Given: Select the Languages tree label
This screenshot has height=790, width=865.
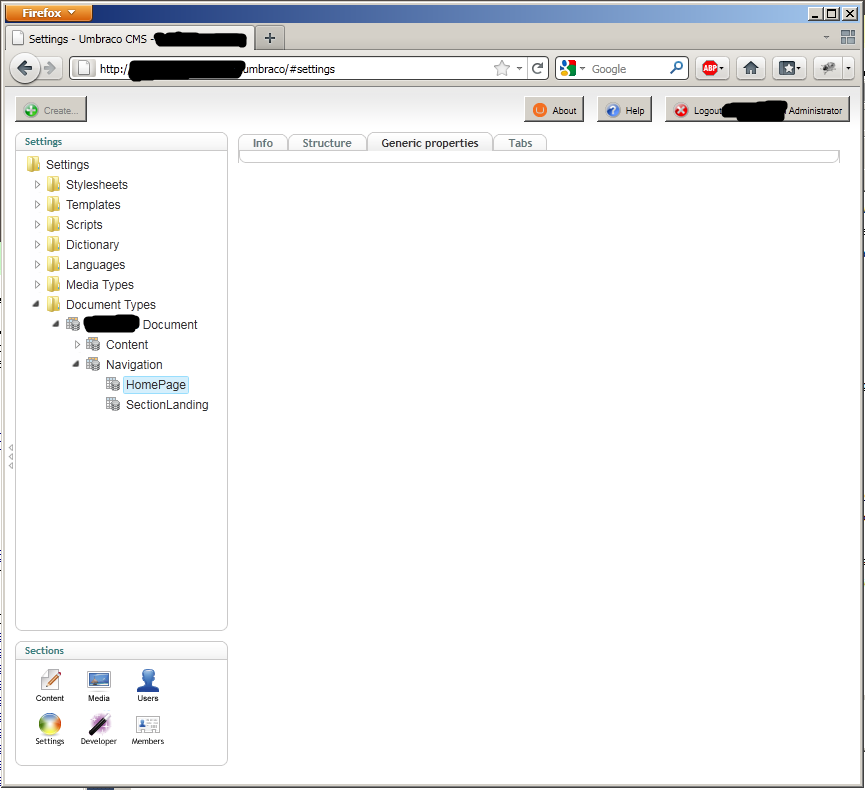Looking at the screenshot, I should click(95, 265).
